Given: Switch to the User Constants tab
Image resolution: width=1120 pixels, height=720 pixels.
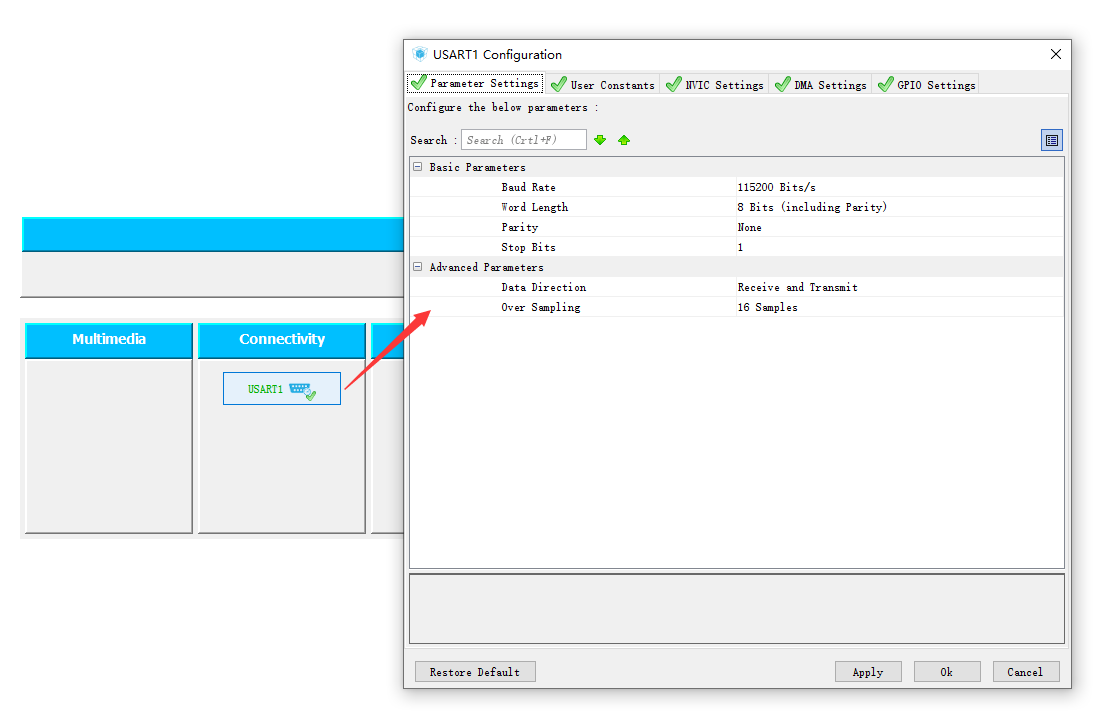Looking at the screenshot, I should [604, 84].
